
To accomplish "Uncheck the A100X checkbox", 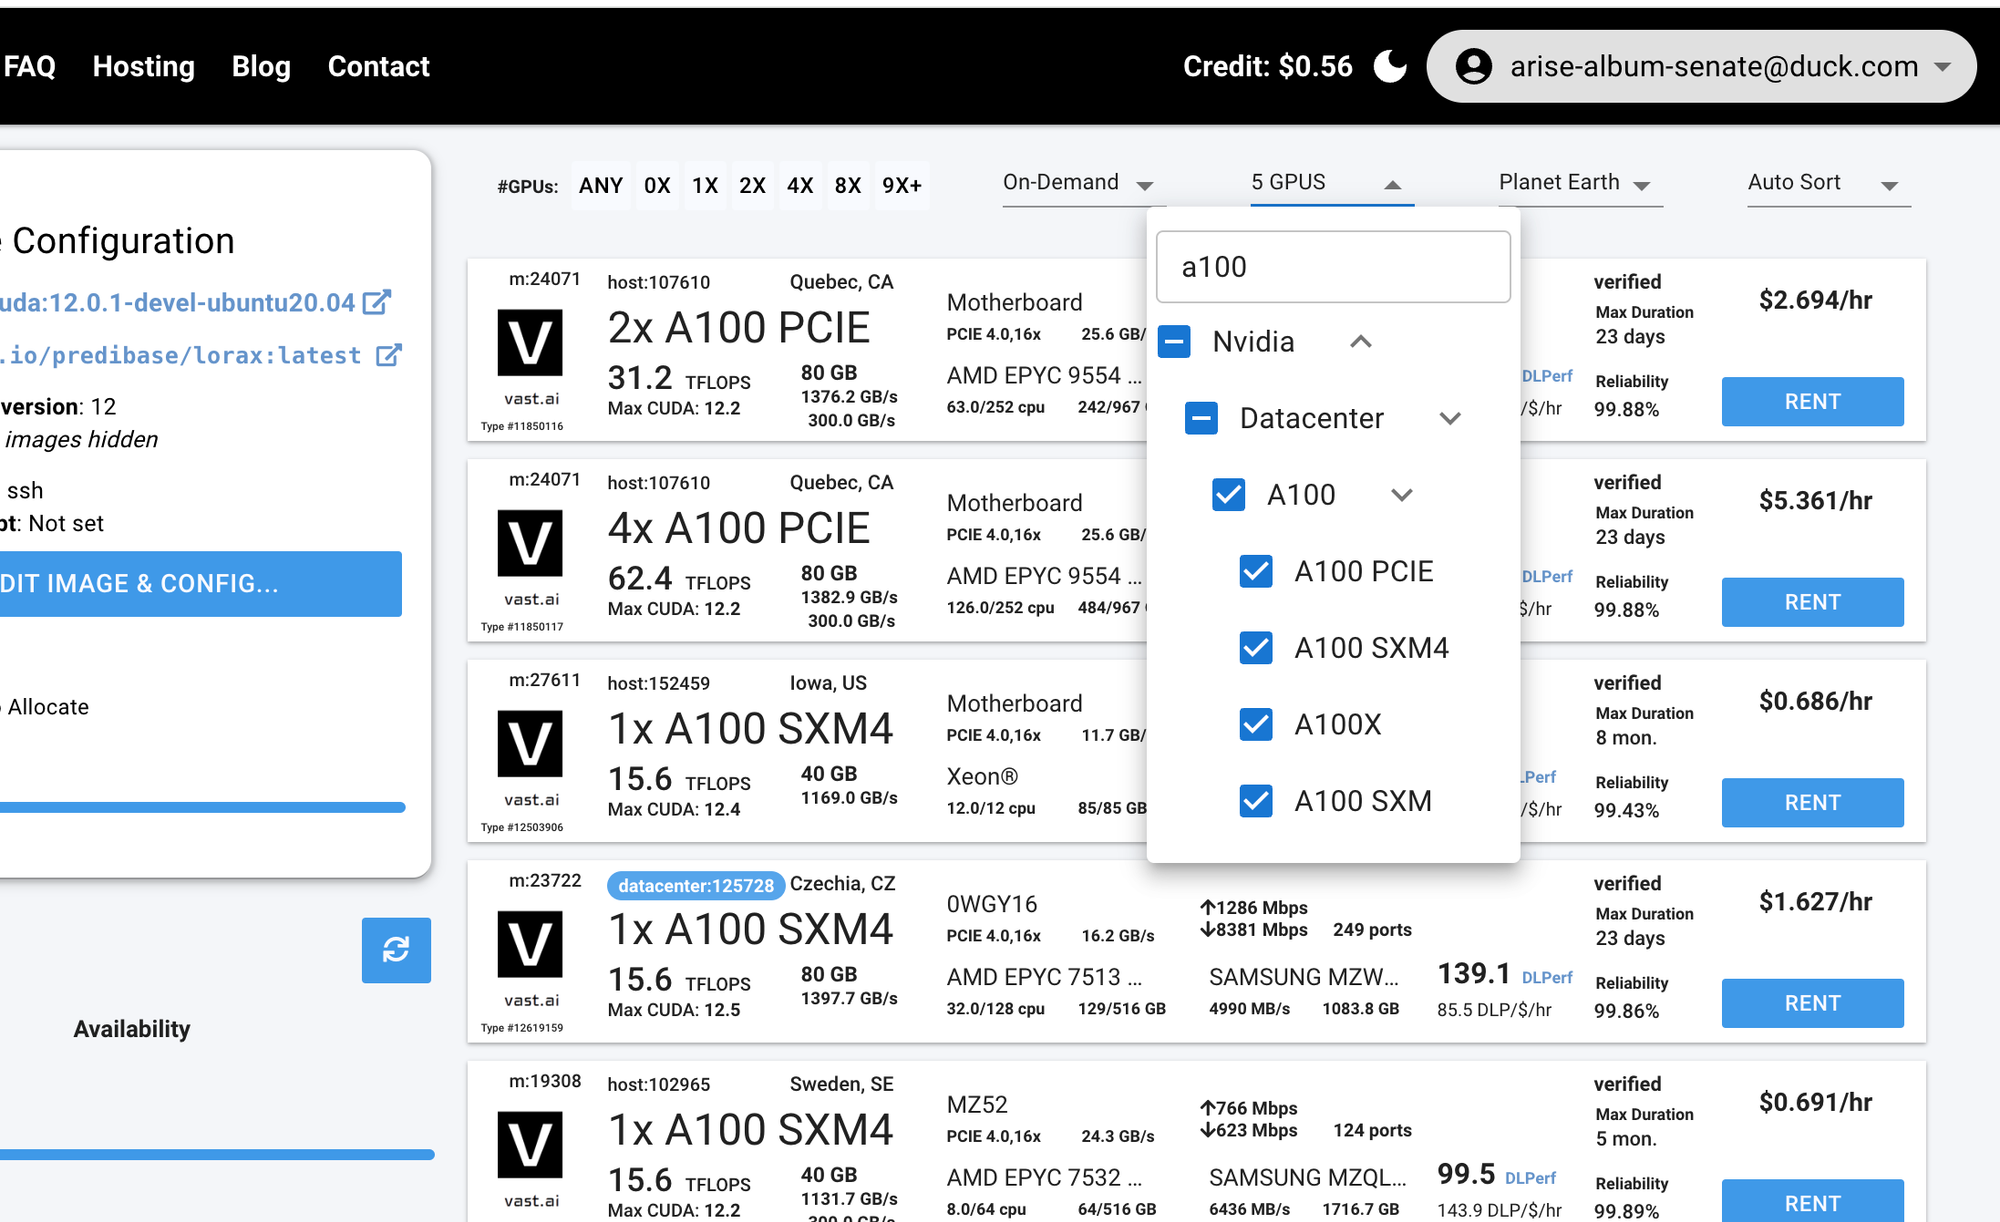I will pyautogui.click(x=1256, y=724).
